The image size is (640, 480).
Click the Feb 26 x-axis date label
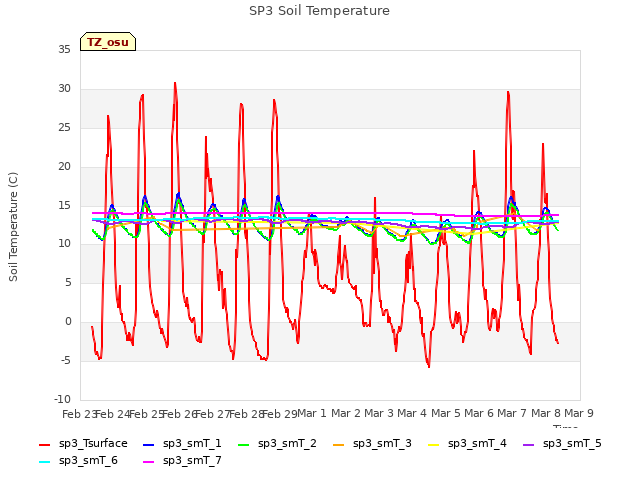coord(180,414)
